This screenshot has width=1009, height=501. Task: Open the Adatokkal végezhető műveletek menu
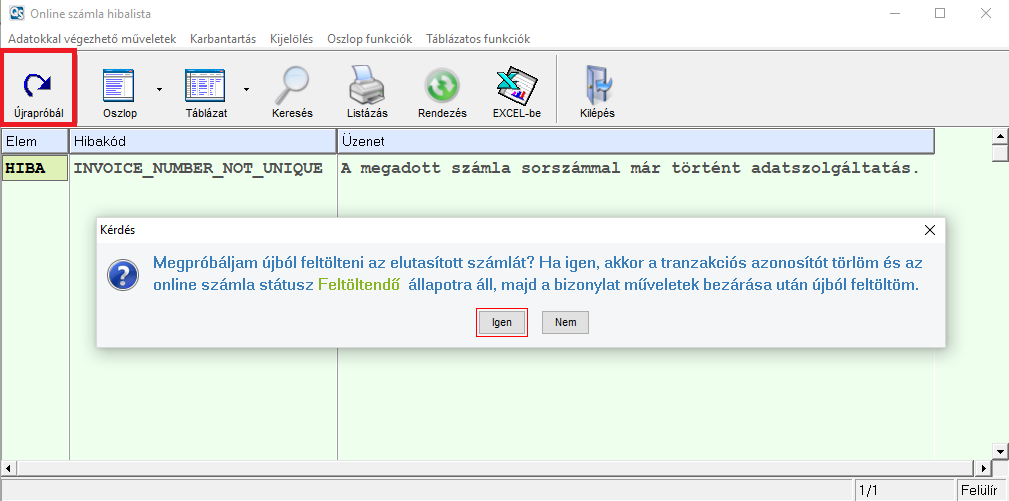click(x=92, y=38)
